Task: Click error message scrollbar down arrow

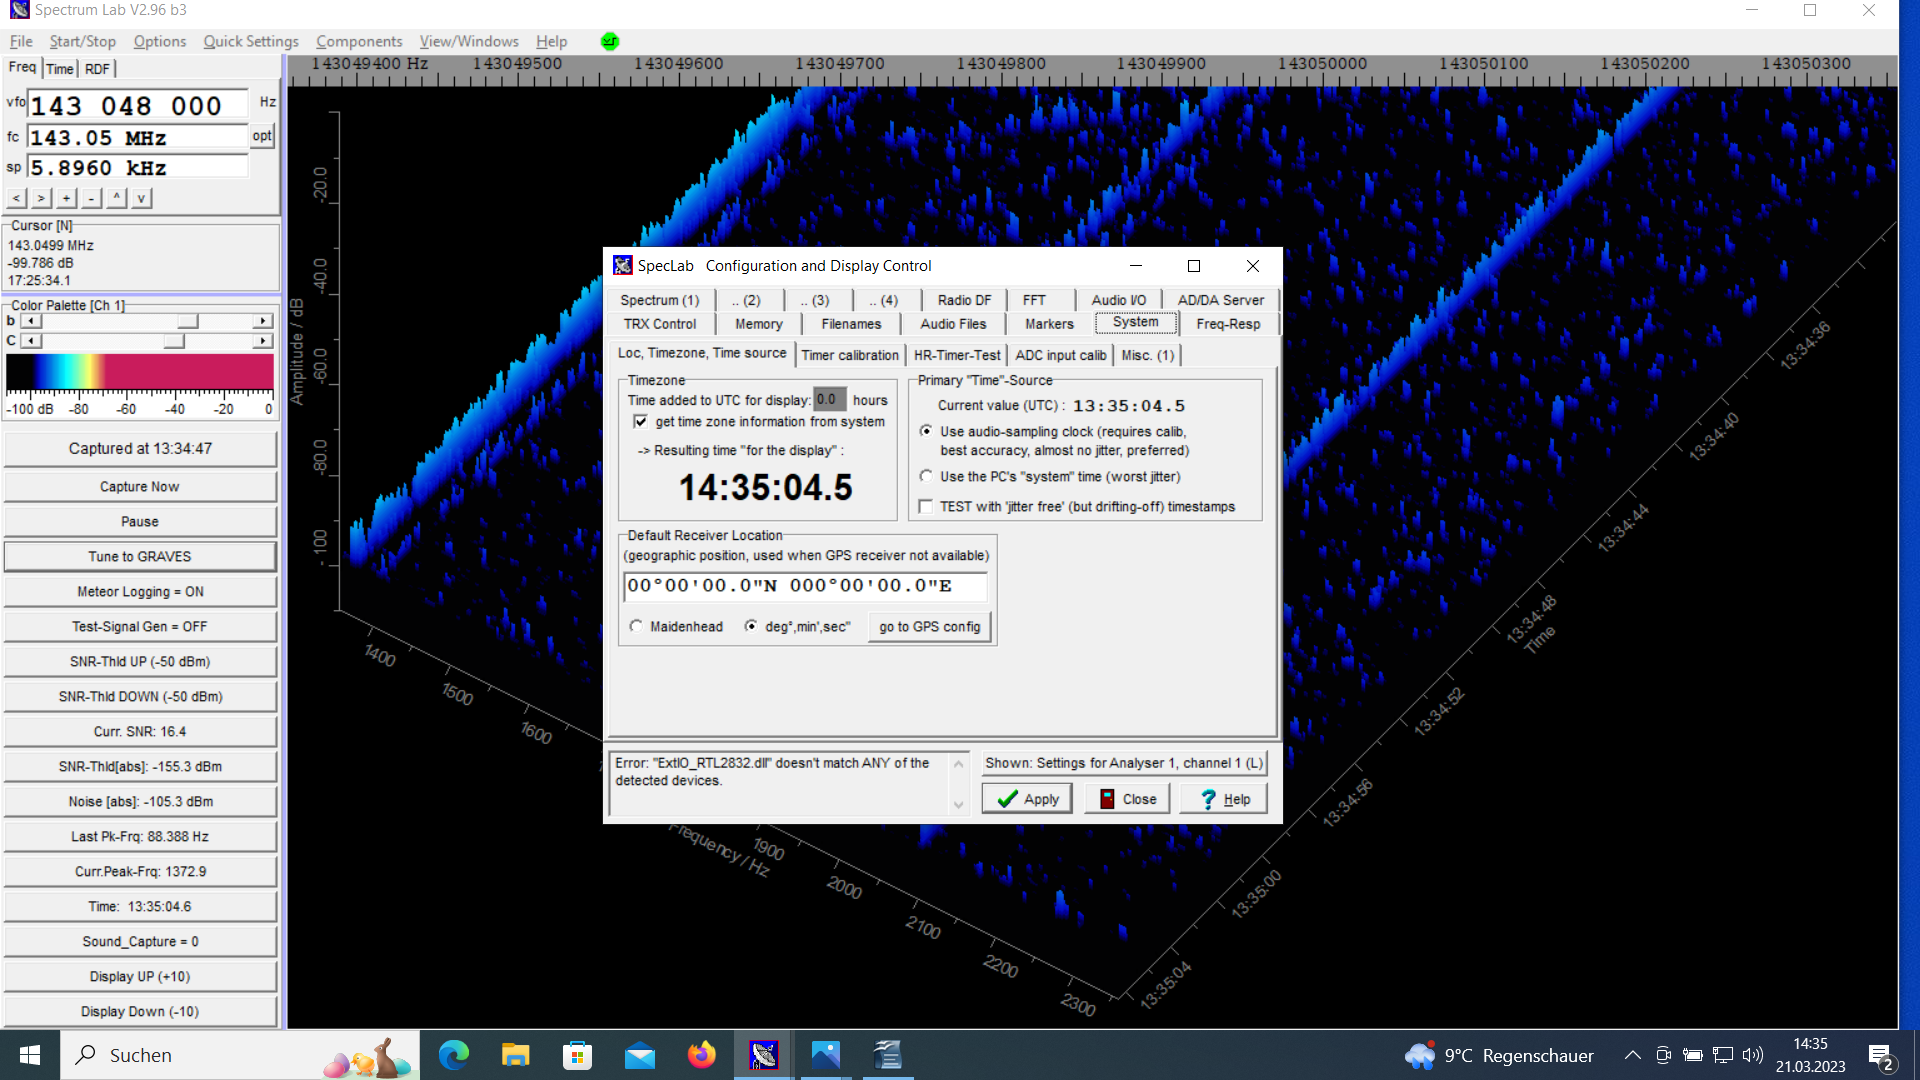Action: point(958,805)
